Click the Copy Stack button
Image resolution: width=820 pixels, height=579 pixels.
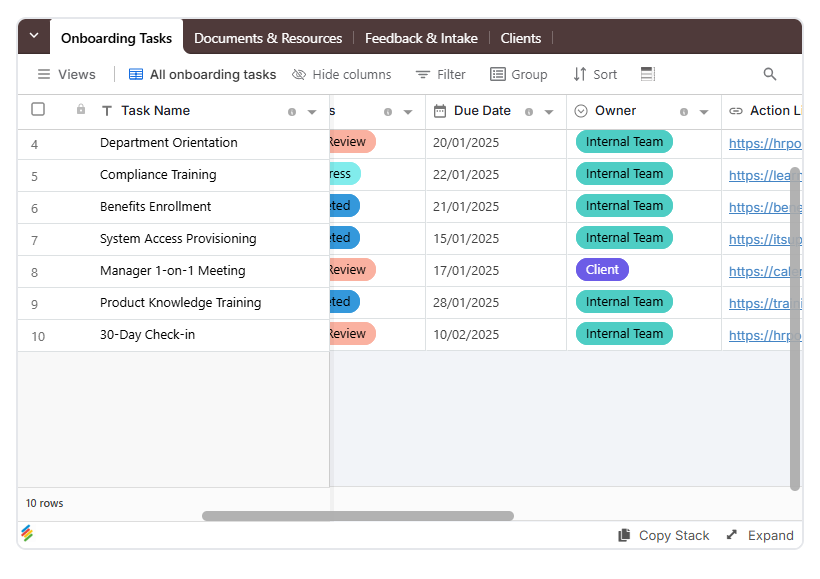click(x=664, y=535)
